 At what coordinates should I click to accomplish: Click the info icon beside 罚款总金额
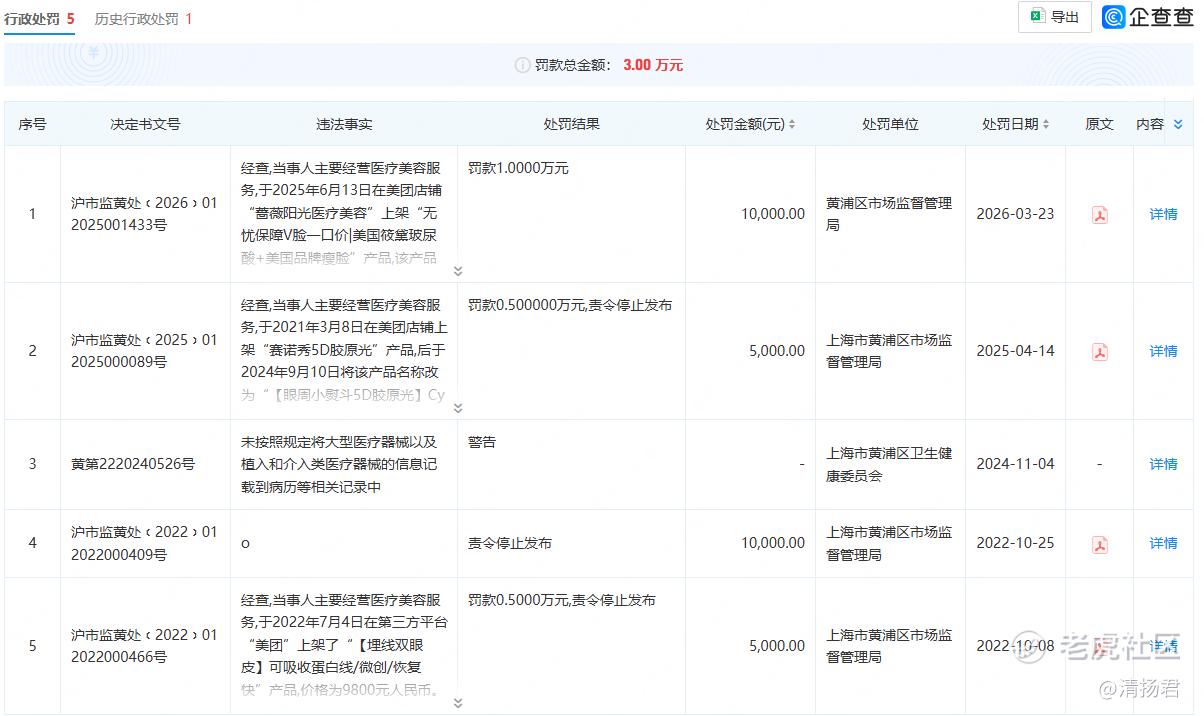522,65
